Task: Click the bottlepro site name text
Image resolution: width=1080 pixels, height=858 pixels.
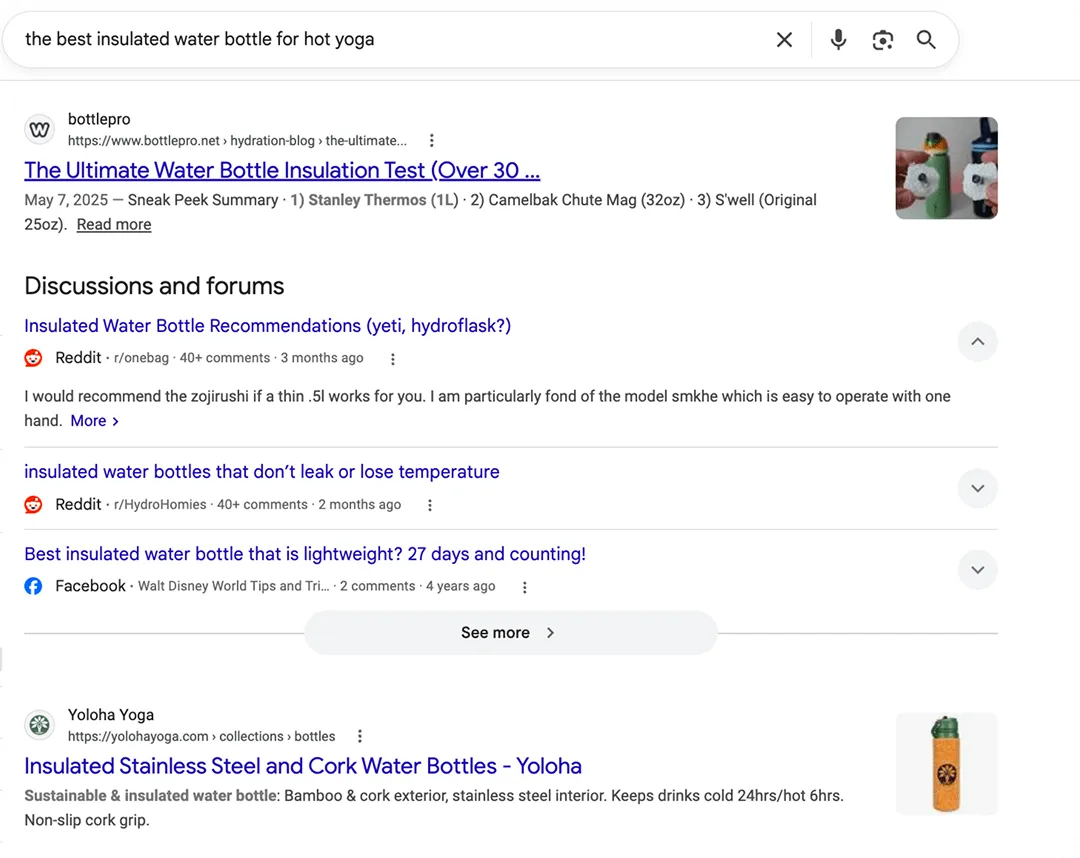Action: (99, 119)
